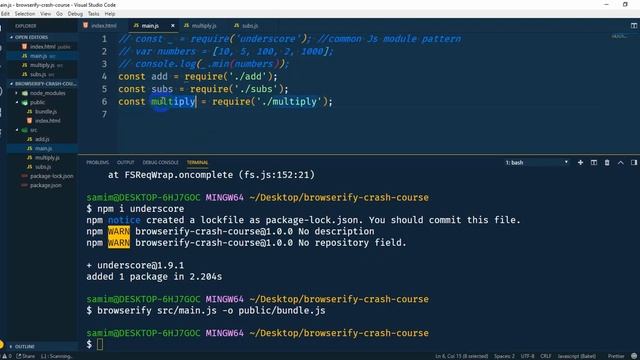Select the TERMINAL panel tab
This screenshot has height=360, width=640.
point(198,162)
